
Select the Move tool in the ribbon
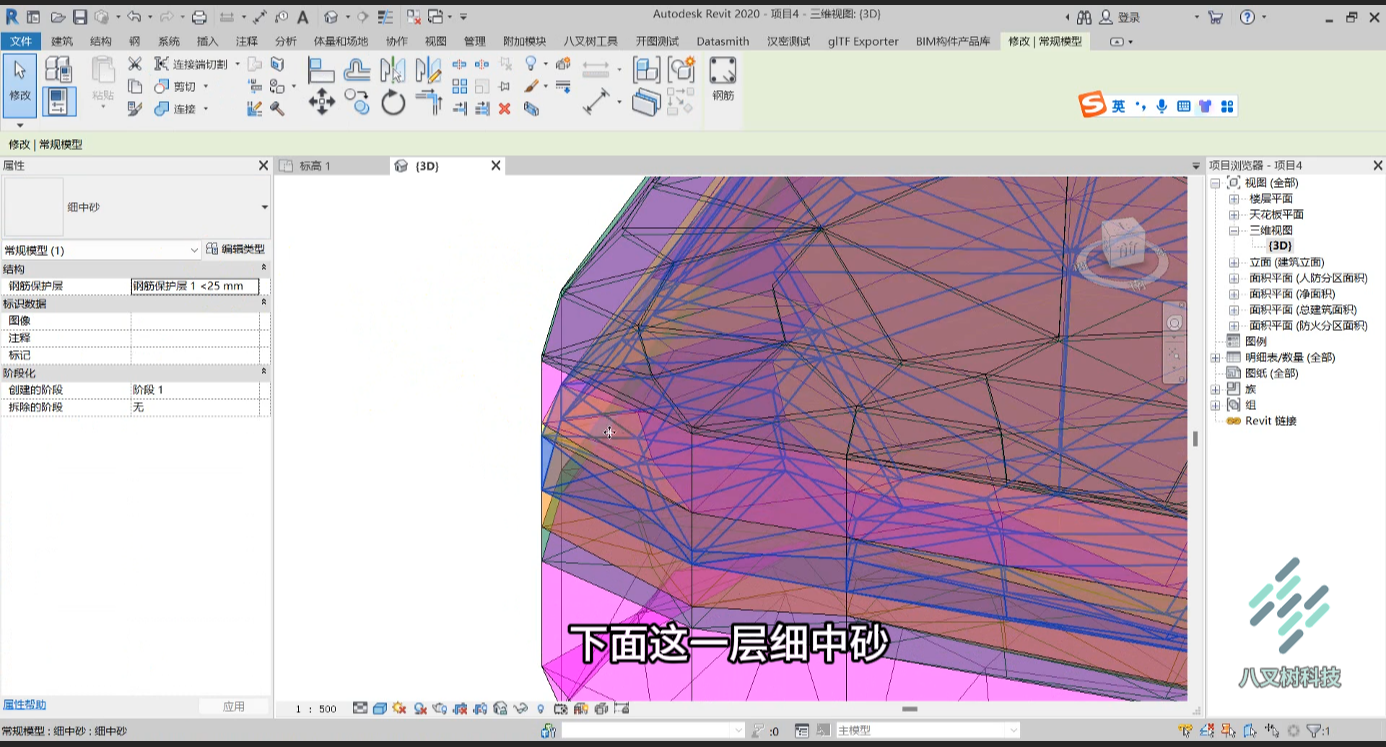pos(322,102)
